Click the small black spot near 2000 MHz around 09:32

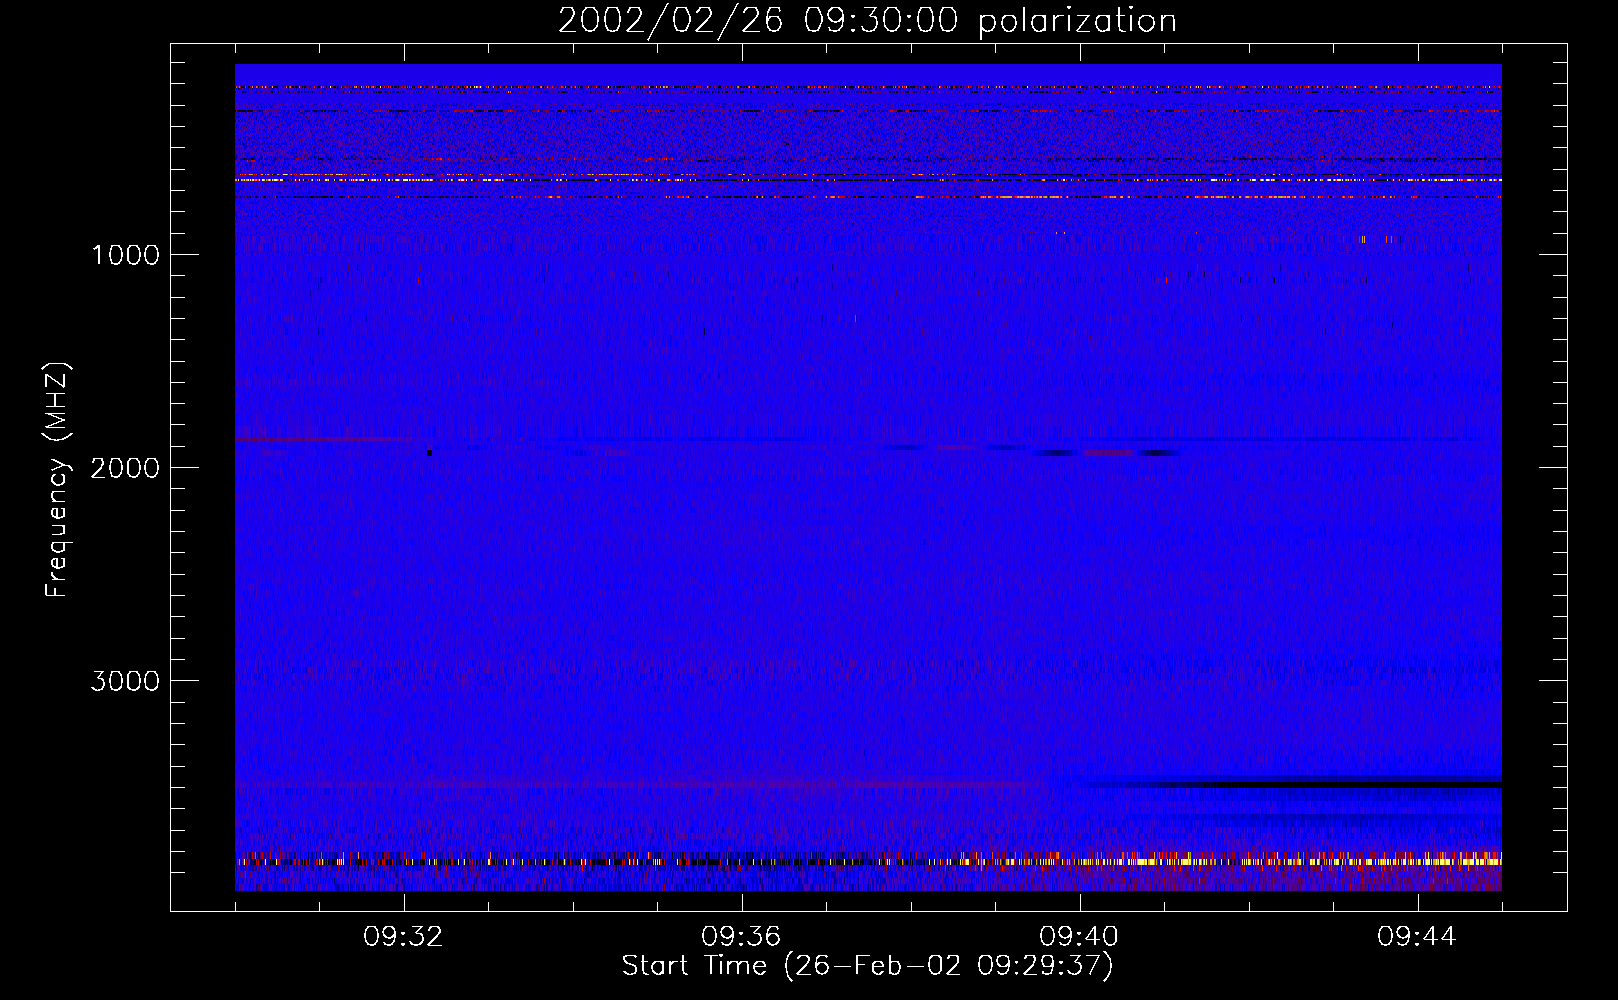click(430, 453)
